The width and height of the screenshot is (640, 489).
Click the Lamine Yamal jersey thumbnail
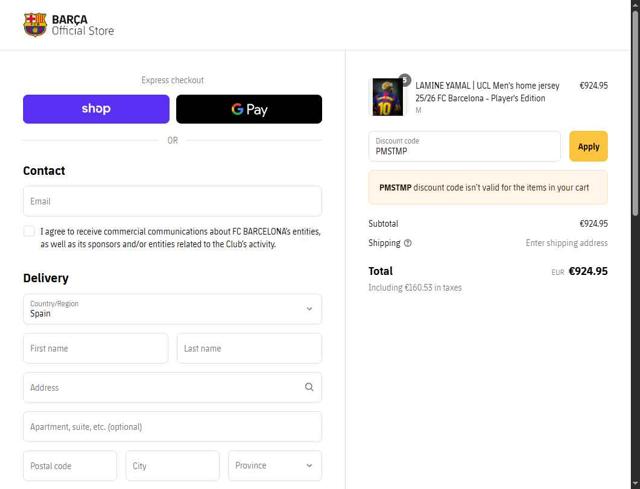[x=387, y=97]
